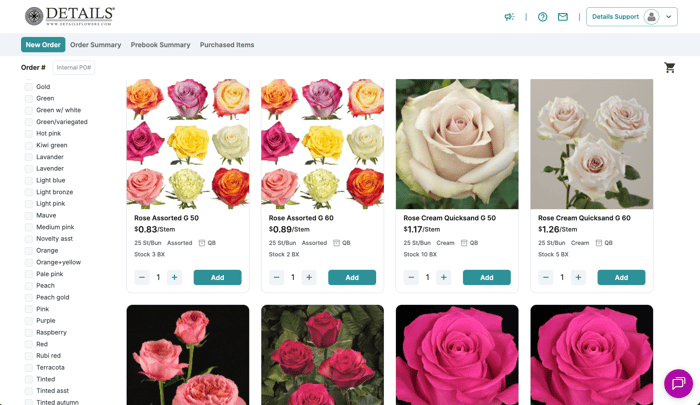The image size is (700, 405).
Task: Increase quantity for Rose Cream Quicksand G 50
Action: (444, 277)
